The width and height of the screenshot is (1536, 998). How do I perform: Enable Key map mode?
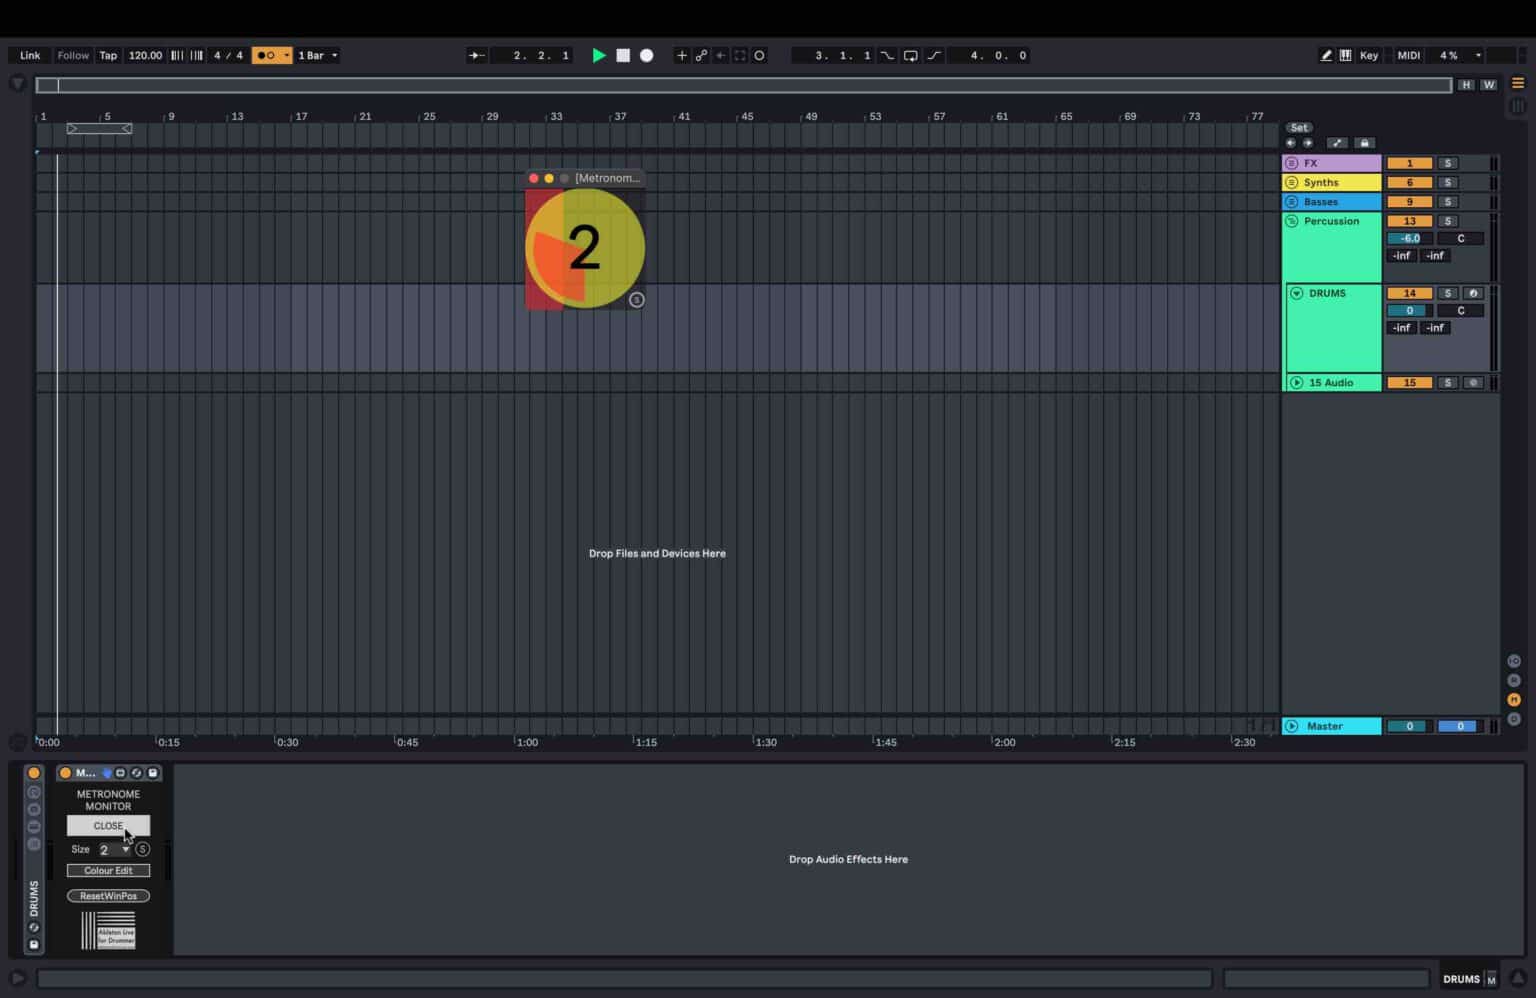pyautogui.click(x=1368, y=55)
